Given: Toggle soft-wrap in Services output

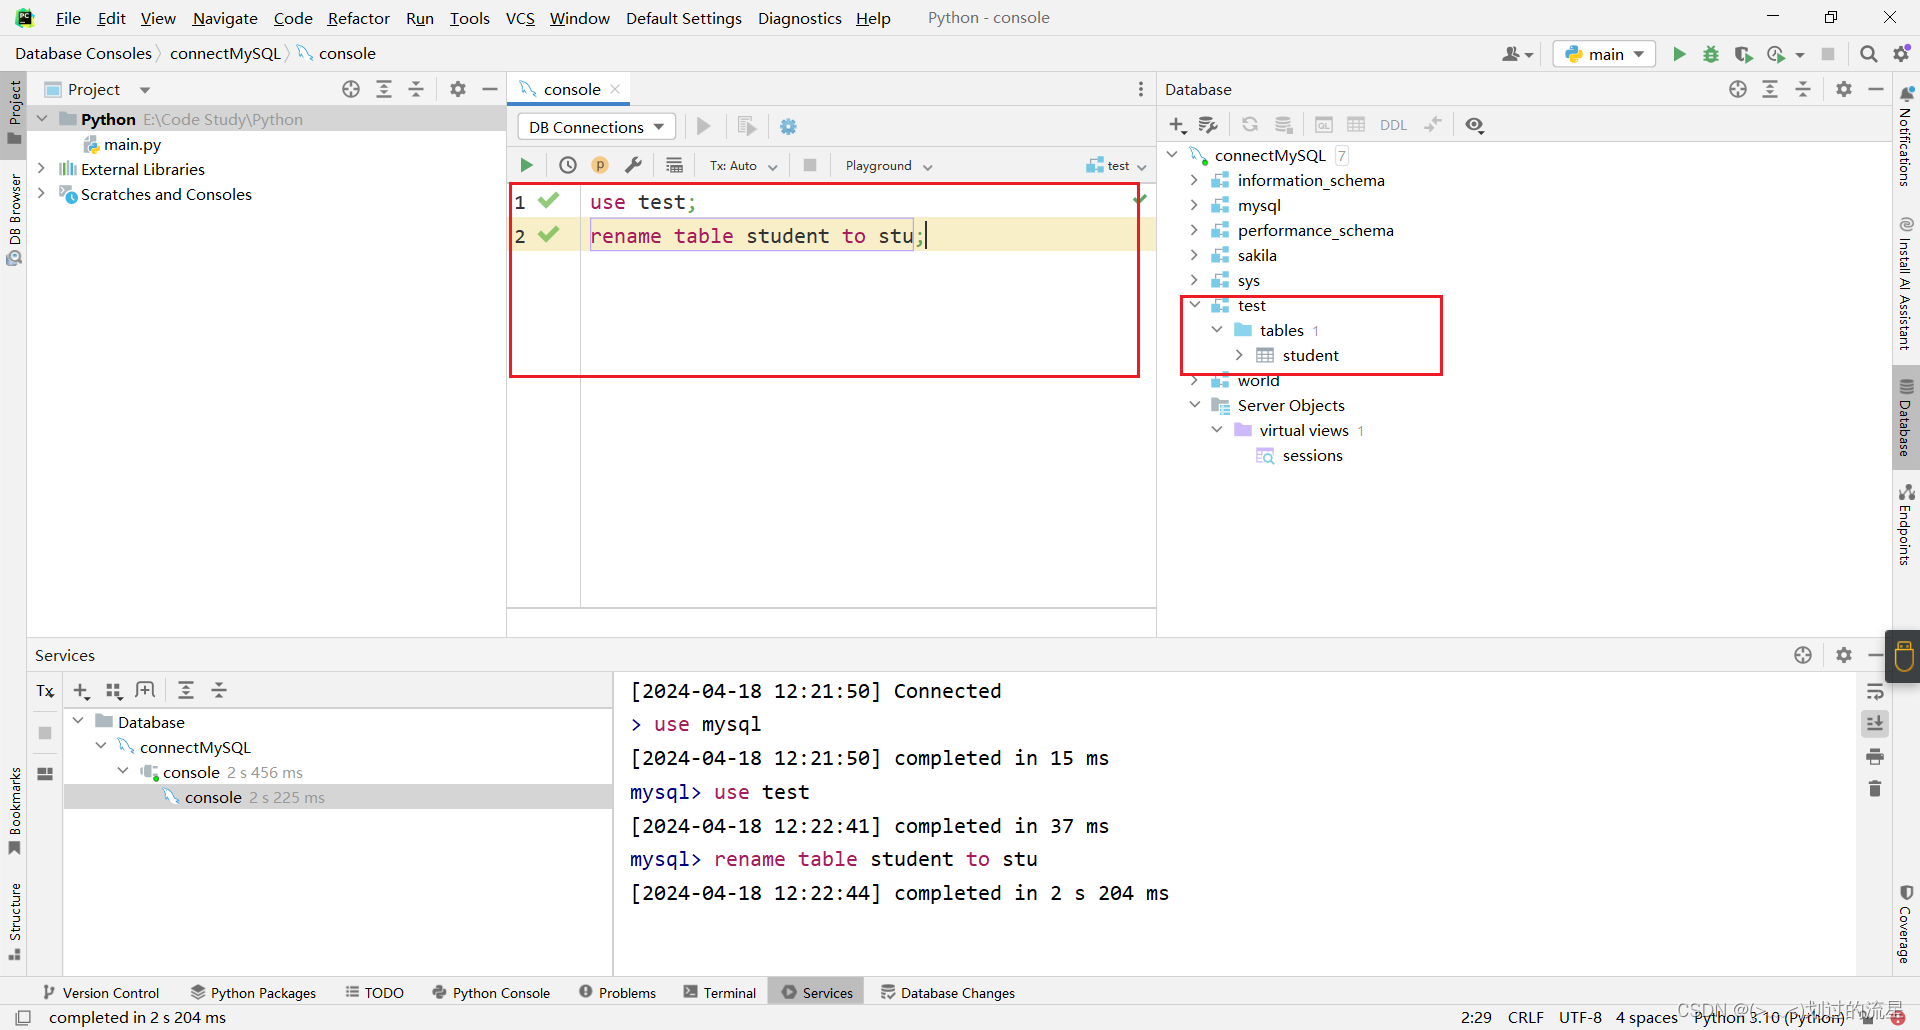Looking at the screenshot, I should point(1875,691).
